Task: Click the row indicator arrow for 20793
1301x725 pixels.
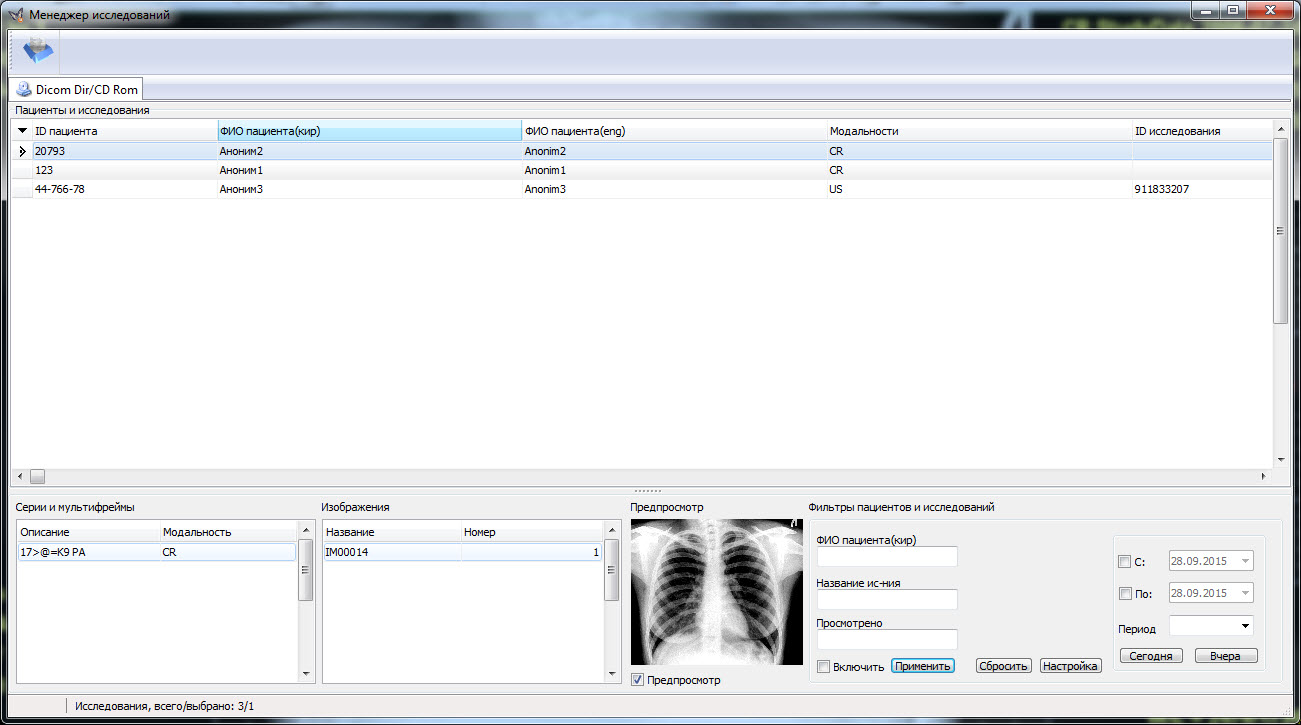Action: (x=22, y=151)
